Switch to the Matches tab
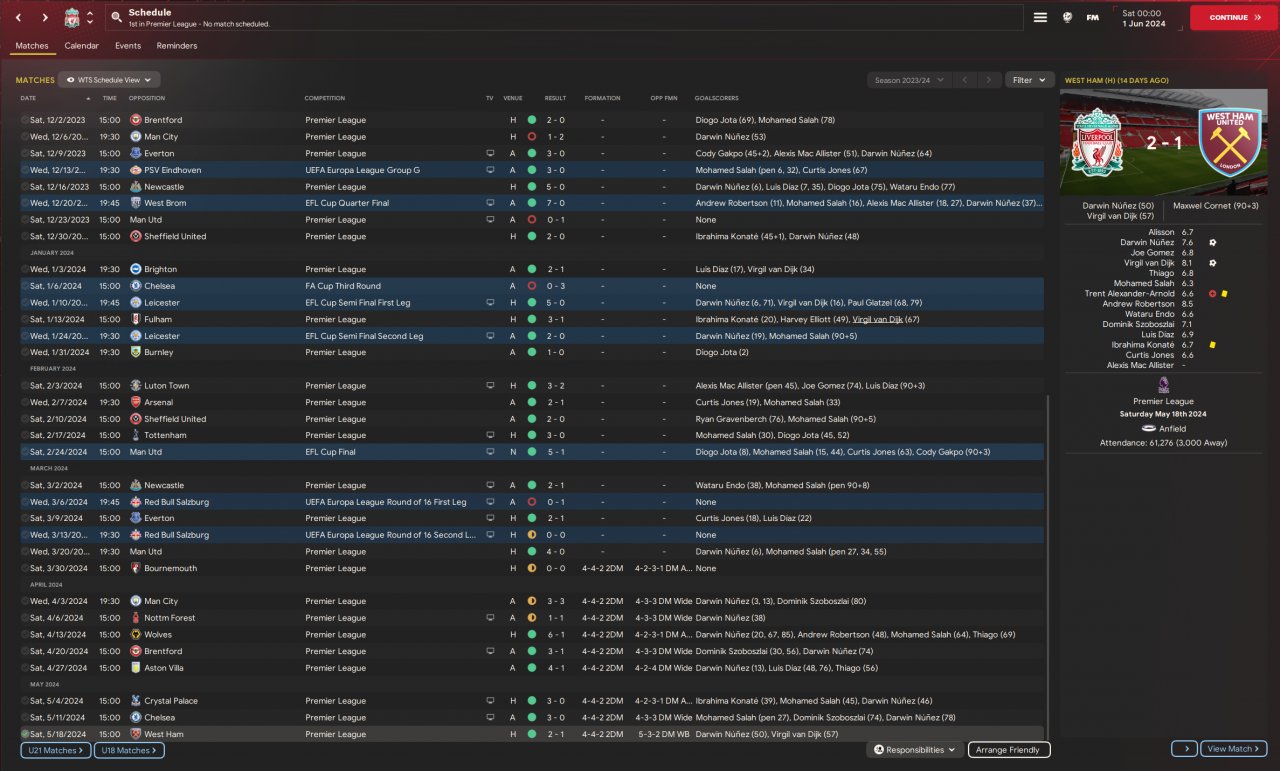Image resolution: width=1280 pixels, height=771 pixels. click(x=32, y=46)
